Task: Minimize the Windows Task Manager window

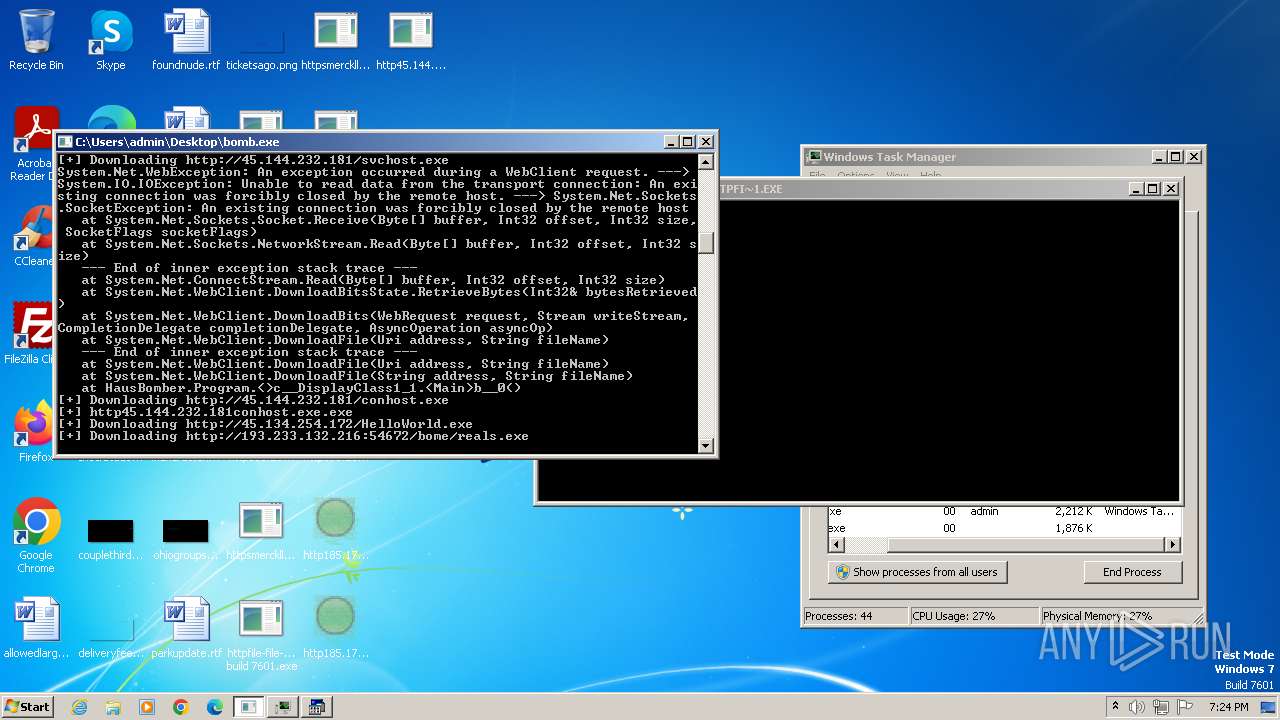Action: tap(1159, 157)
